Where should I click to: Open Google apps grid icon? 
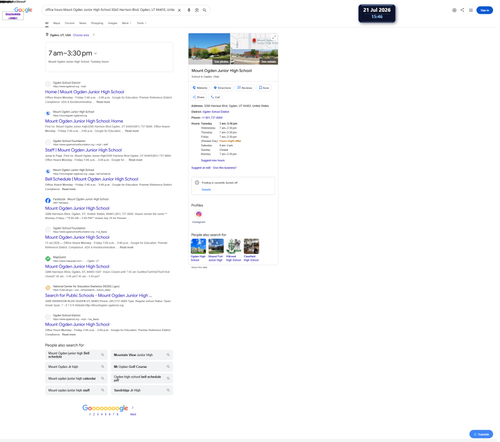pyautogui.click(x=471, y=10)
